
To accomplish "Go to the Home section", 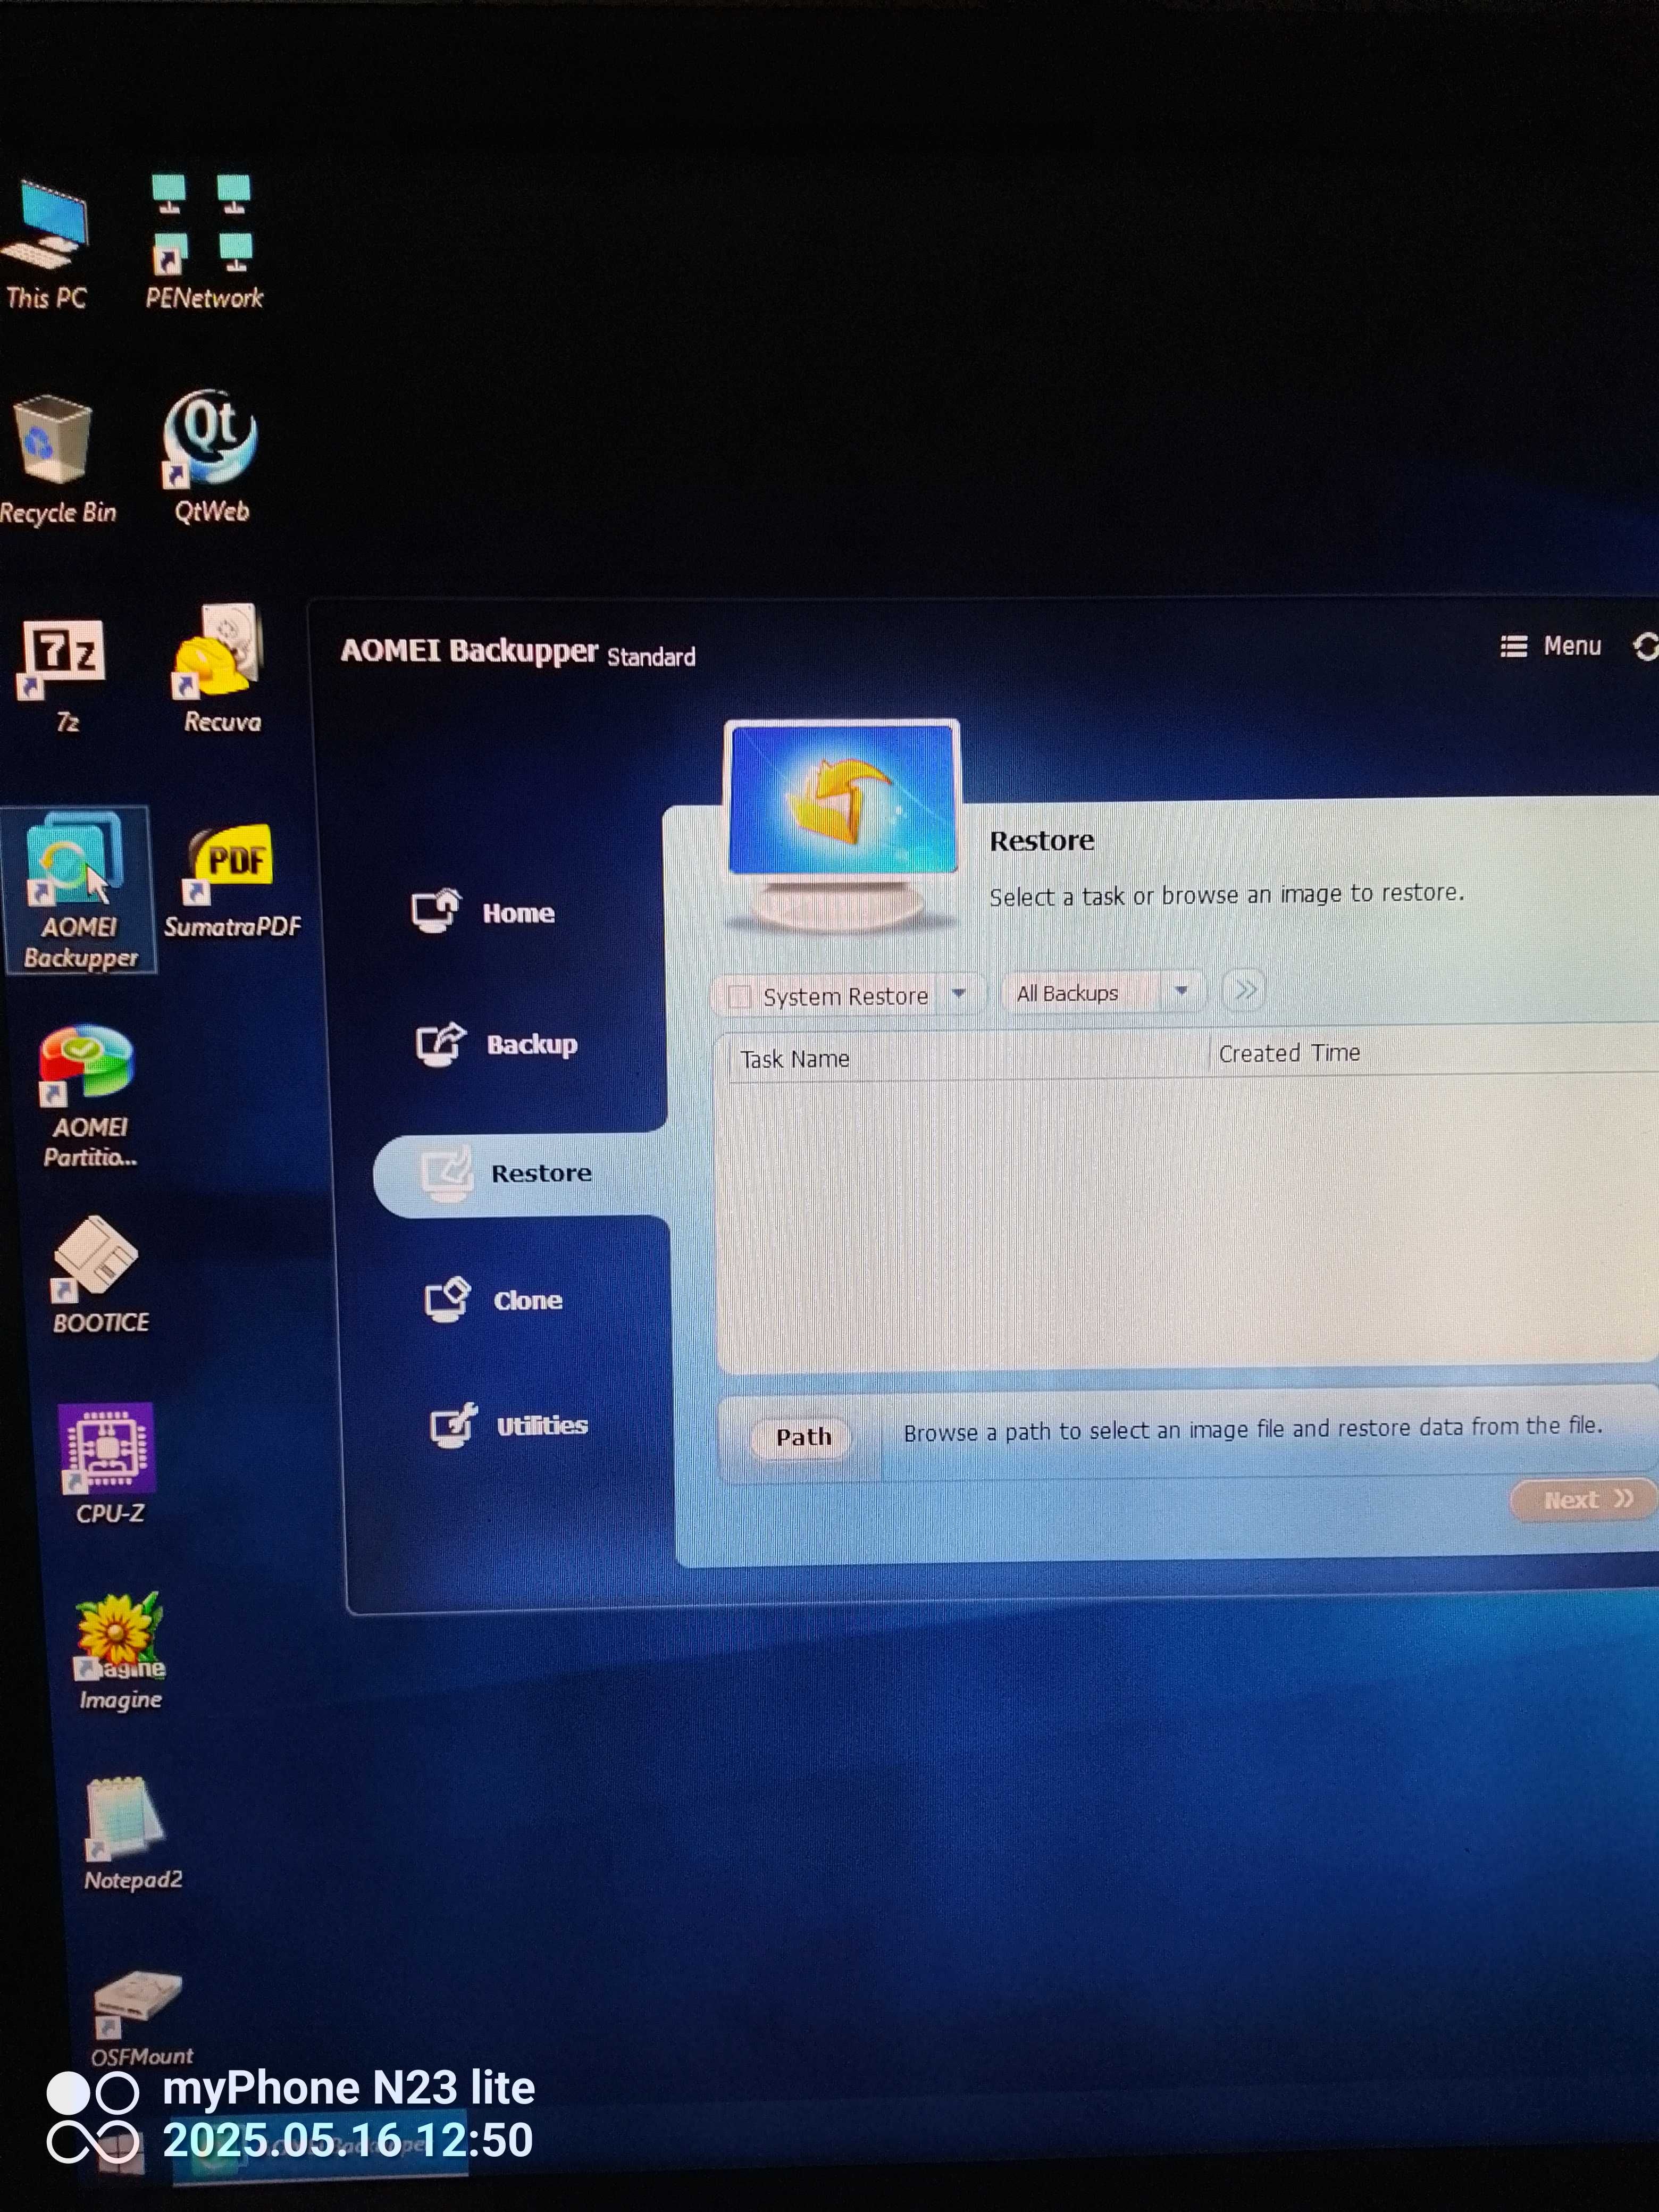I will pyautogui.click(x=484, y=911).
